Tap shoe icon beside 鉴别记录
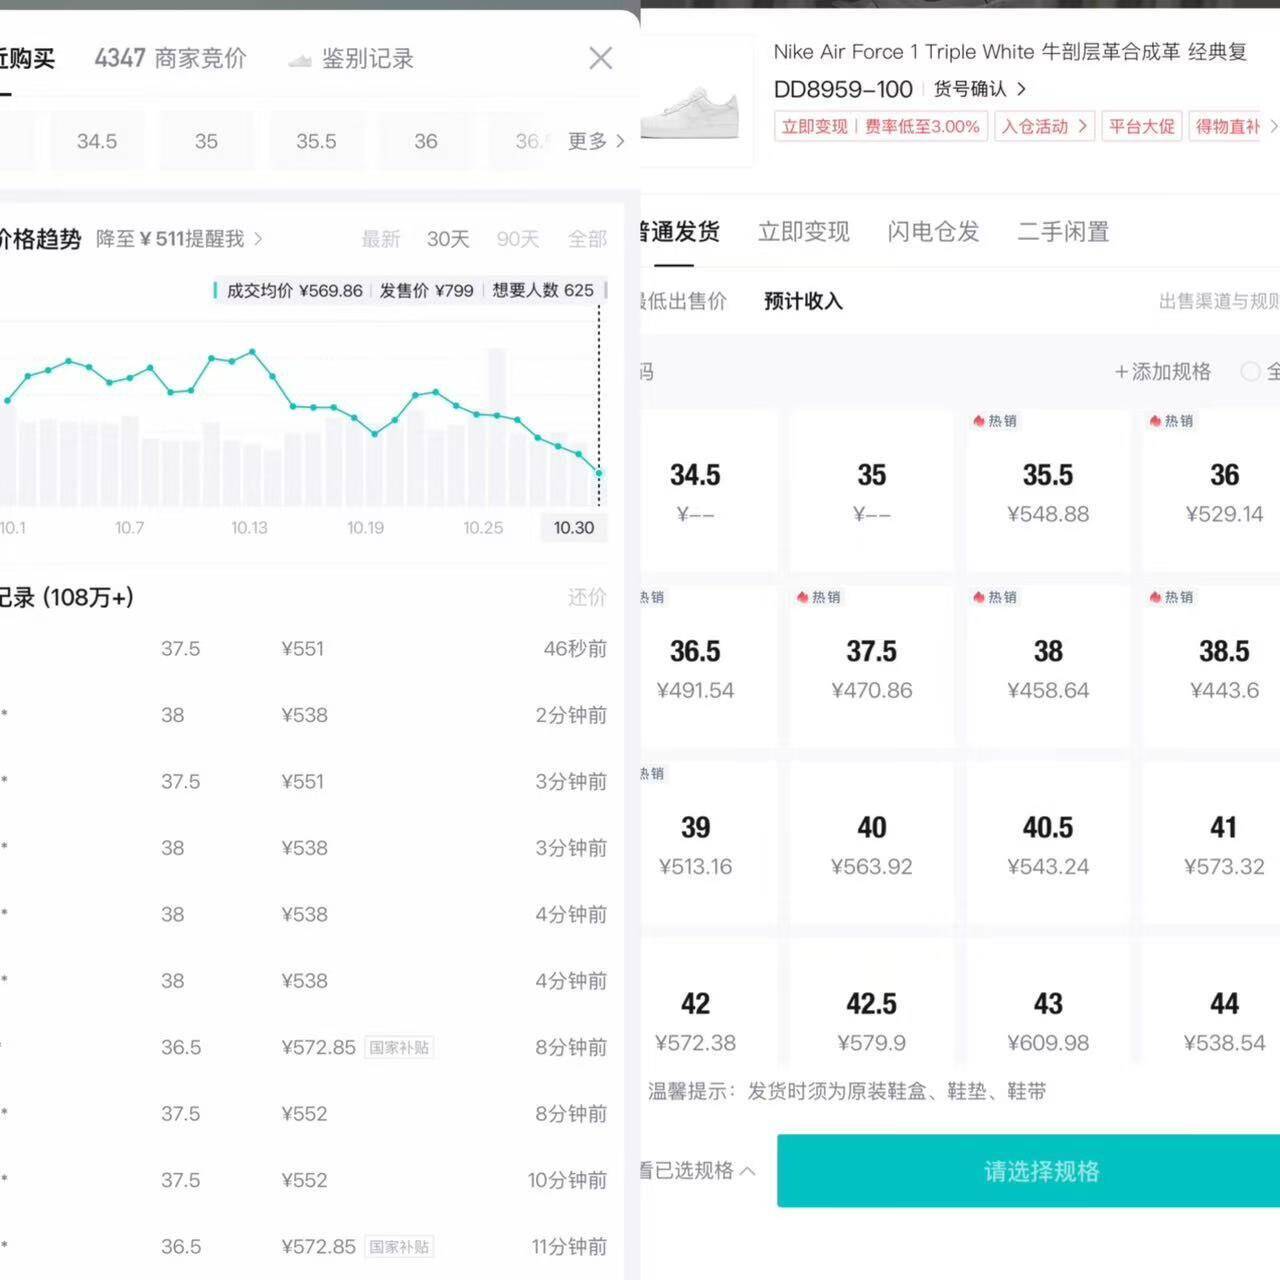1280x1280 pixels. pyautogui.click(x=300, y=61)
